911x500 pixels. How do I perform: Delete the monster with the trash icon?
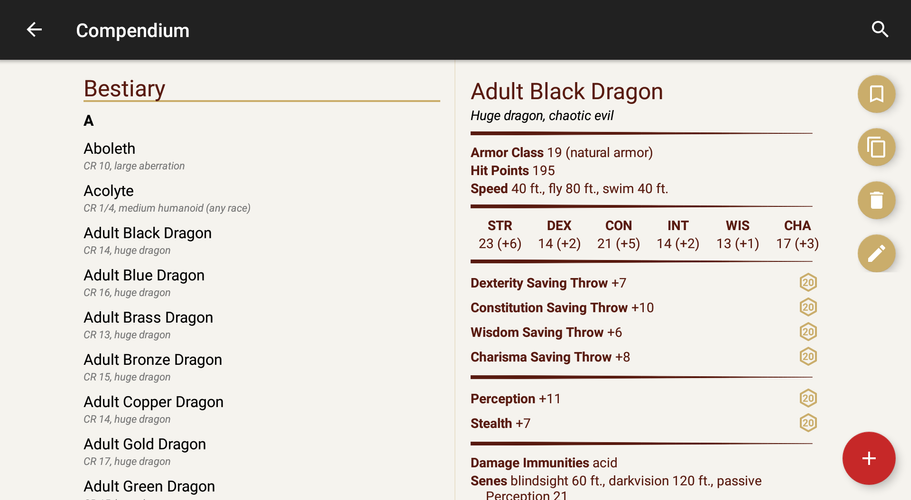click(x=876, y=200)
